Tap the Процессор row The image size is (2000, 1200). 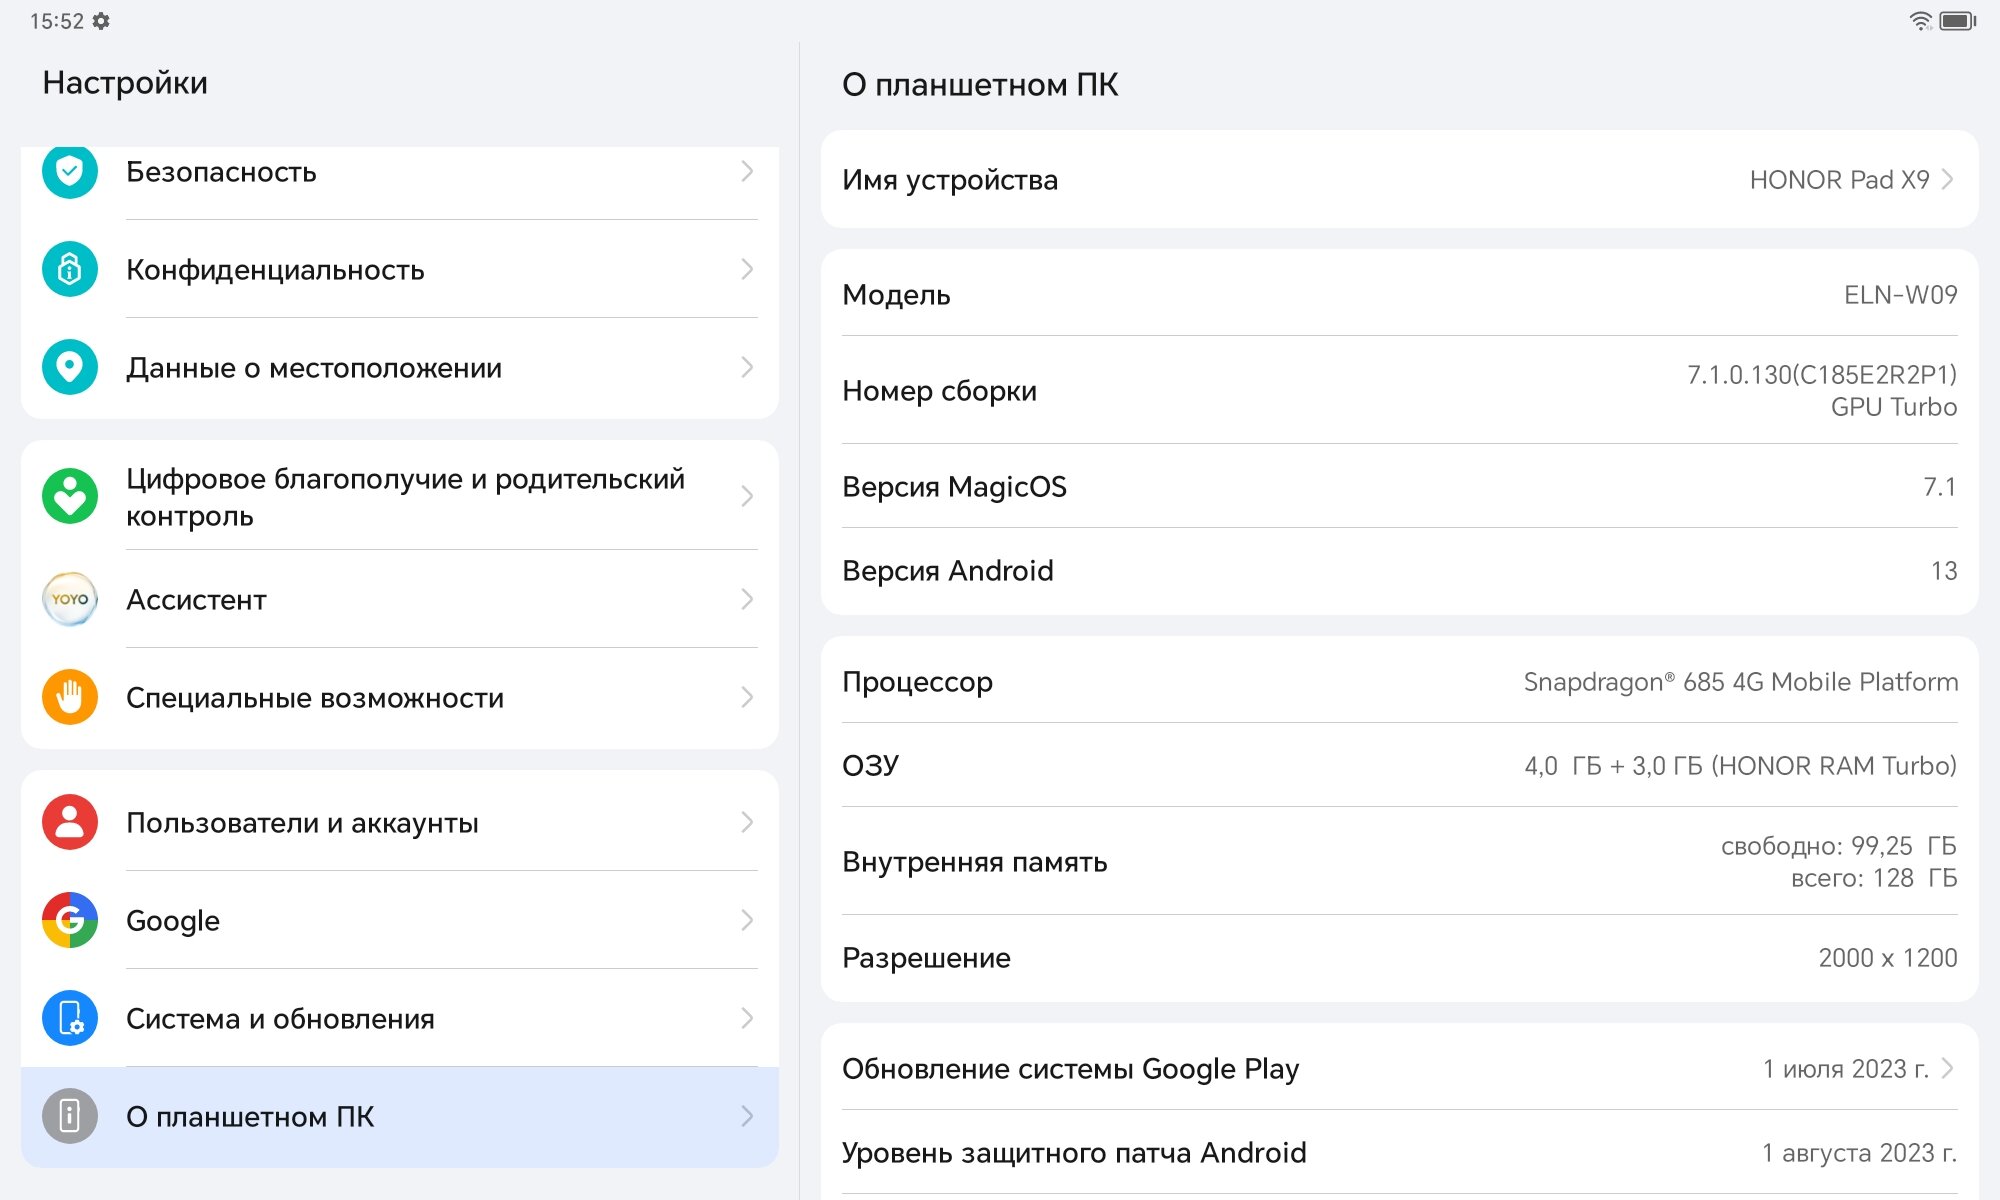tap(1400, 681)
